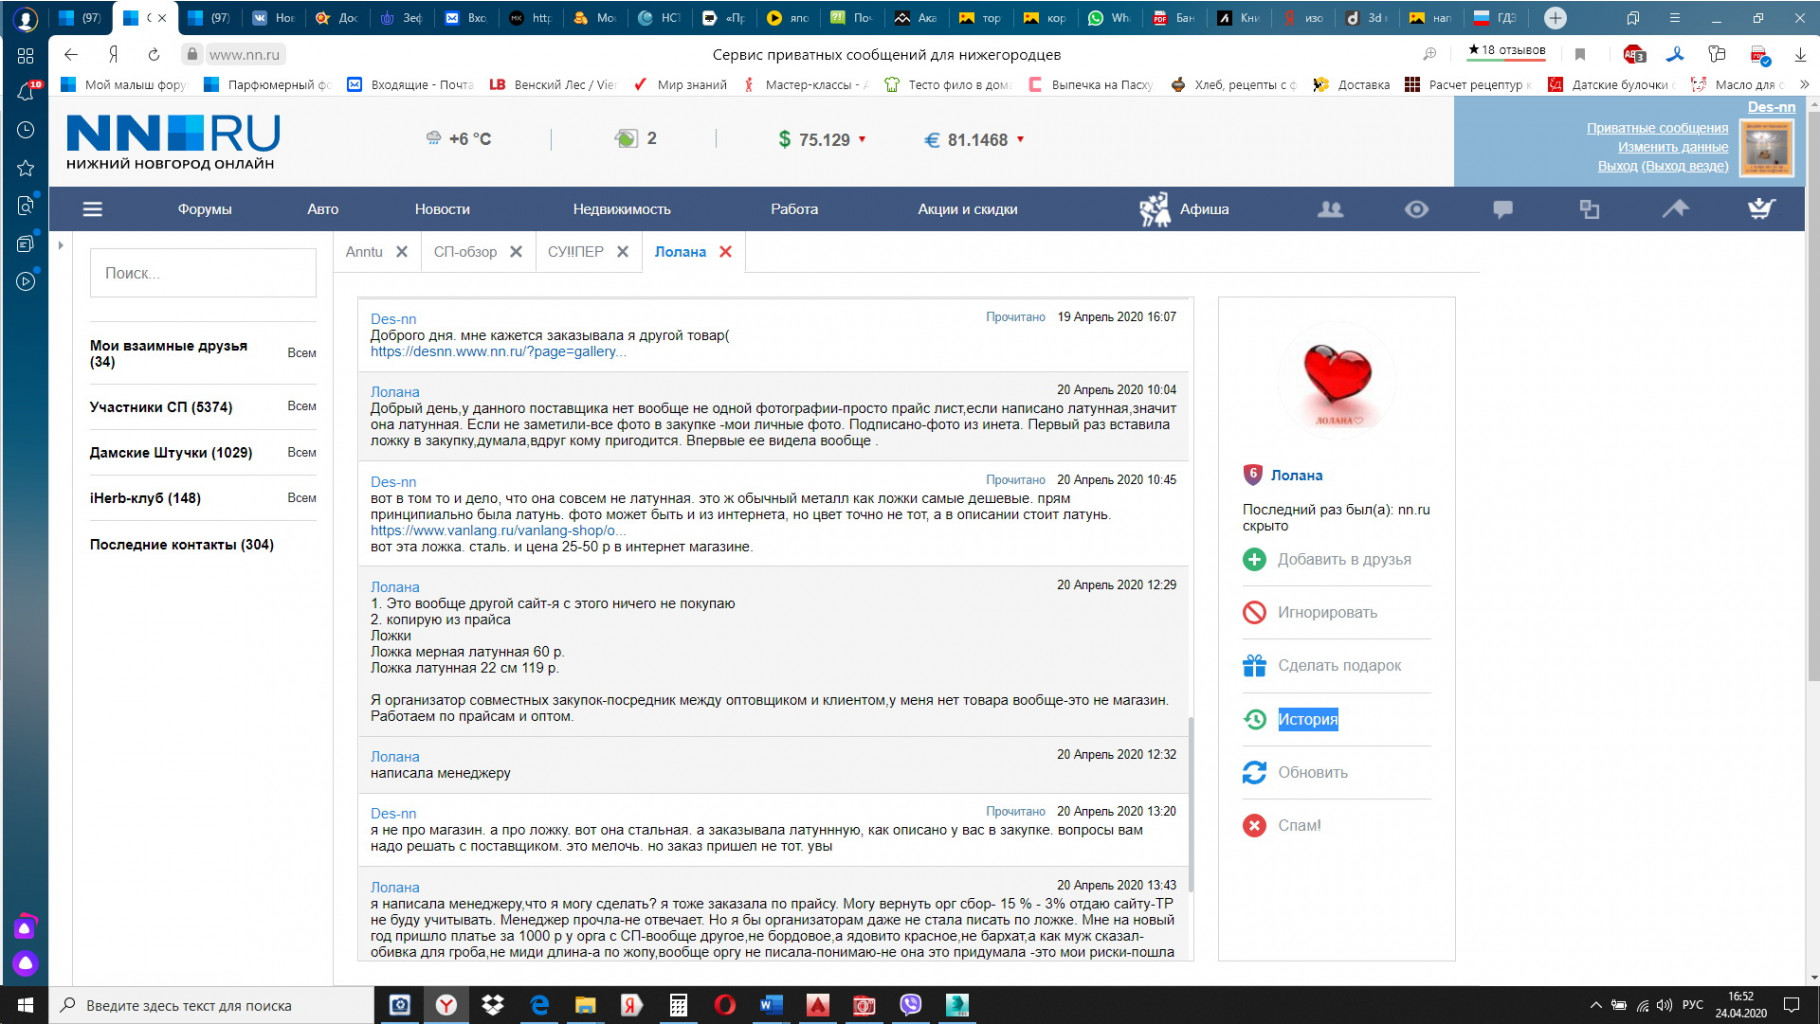Open the Форумы menu item
The image size is (1820, 1024).
pyautogui.click(x=204, y=209)
